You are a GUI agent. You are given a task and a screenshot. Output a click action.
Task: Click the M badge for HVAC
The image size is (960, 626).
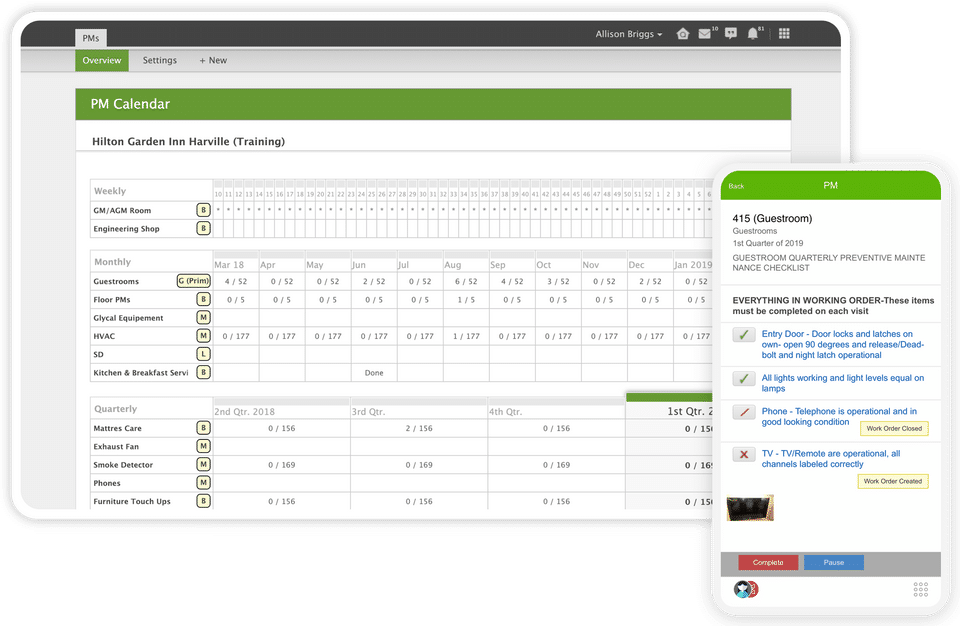click(203, 336)
